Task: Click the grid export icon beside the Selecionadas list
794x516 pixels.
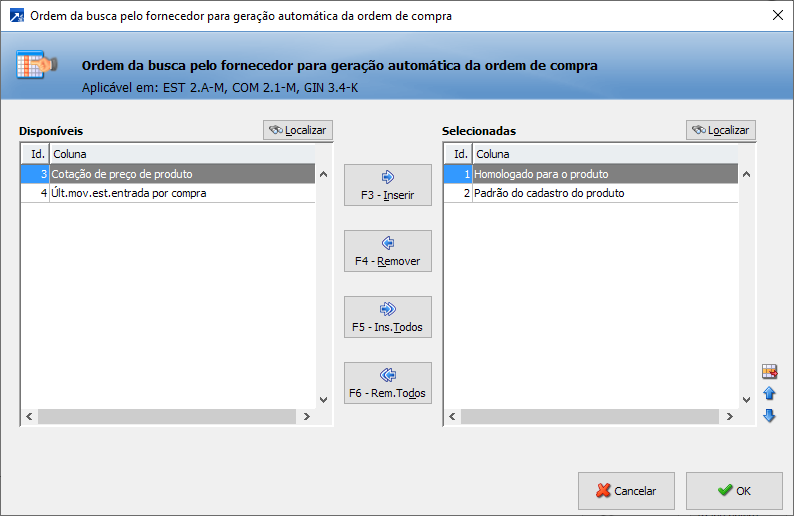Action: pos(769,371)
